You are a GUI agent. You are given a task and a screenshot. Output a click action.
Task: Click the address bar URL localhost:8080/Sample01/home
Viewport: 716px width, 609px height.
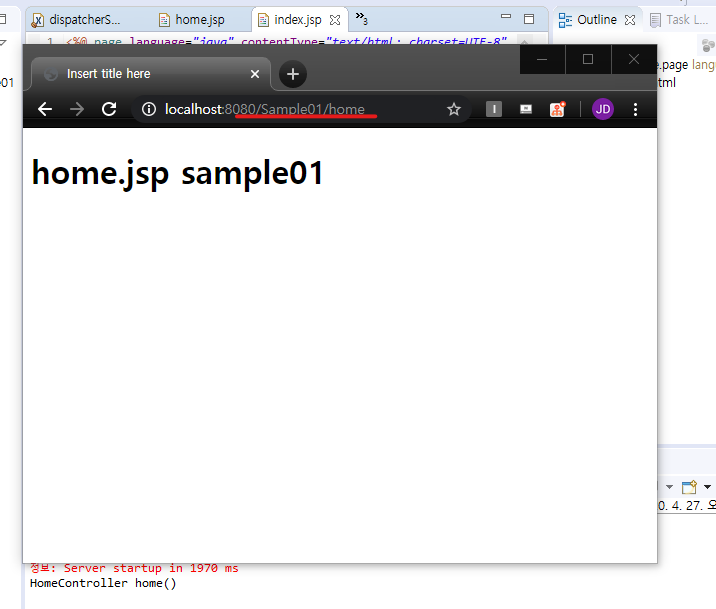[x=264, y=109]
